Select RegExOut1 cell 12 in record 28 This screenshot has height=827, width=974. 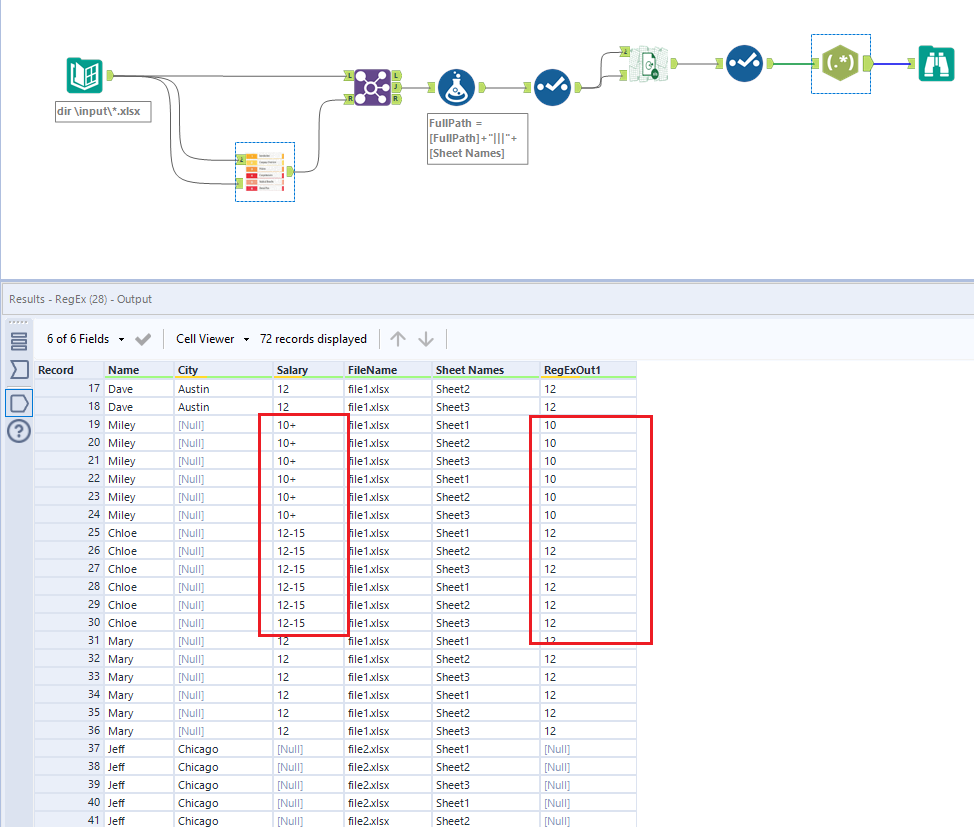(588, 587)
